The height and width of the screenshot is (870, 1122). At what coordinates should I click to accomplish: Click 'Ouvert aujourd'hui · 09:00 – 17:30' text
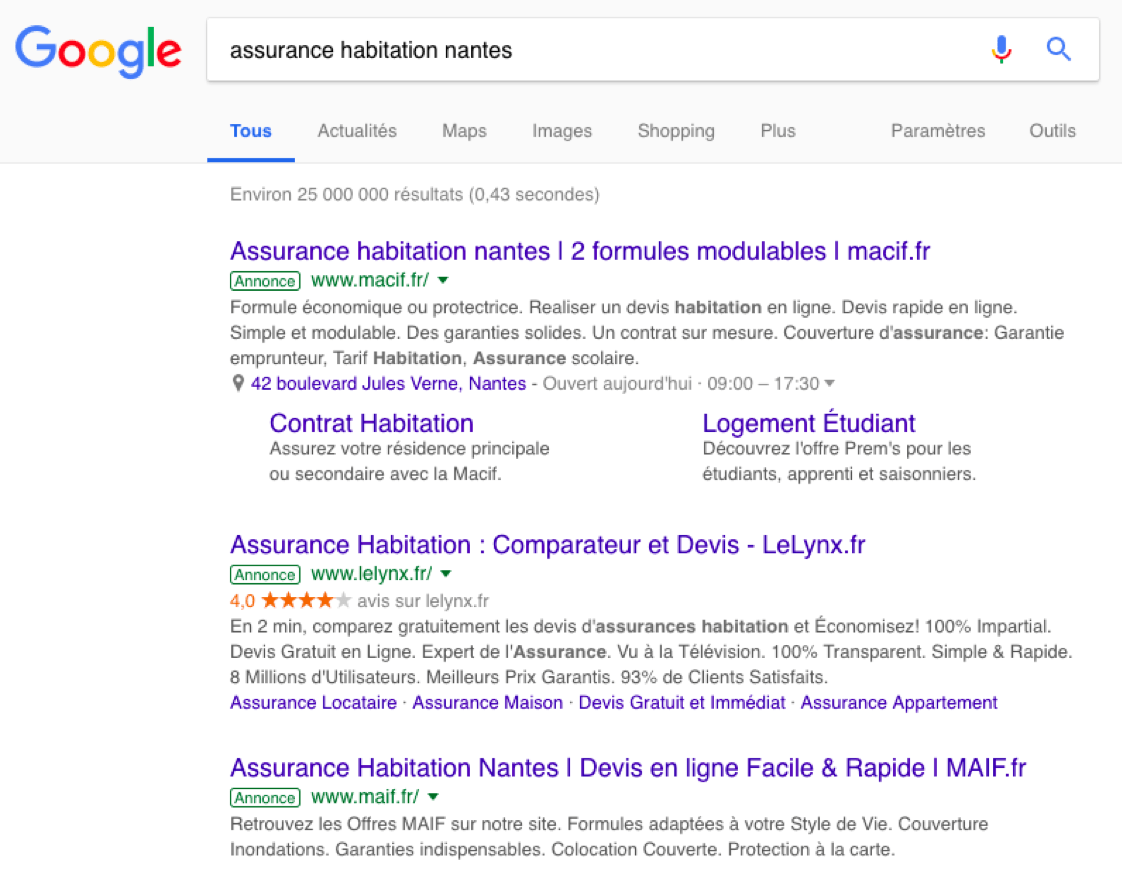pos(680,383)
